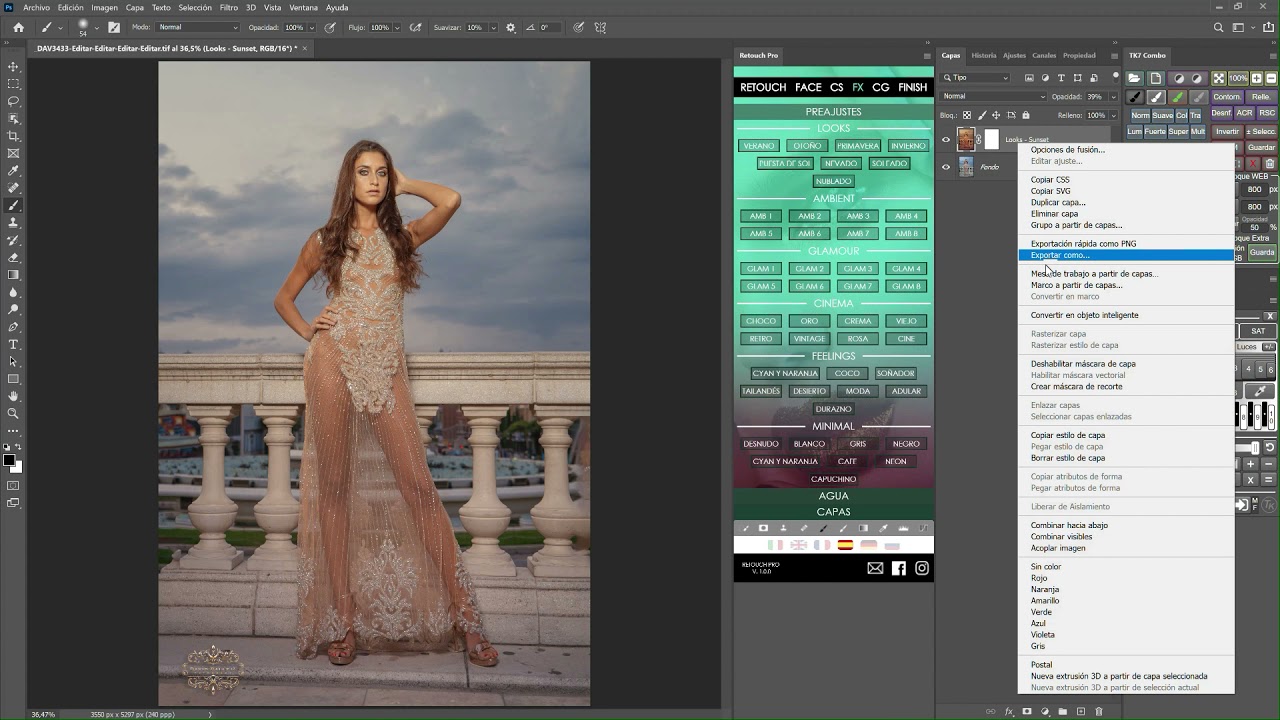Screen dimensions: 1280x720
Task: Click the Home icon in options bar
Action: tap(18, 28)
